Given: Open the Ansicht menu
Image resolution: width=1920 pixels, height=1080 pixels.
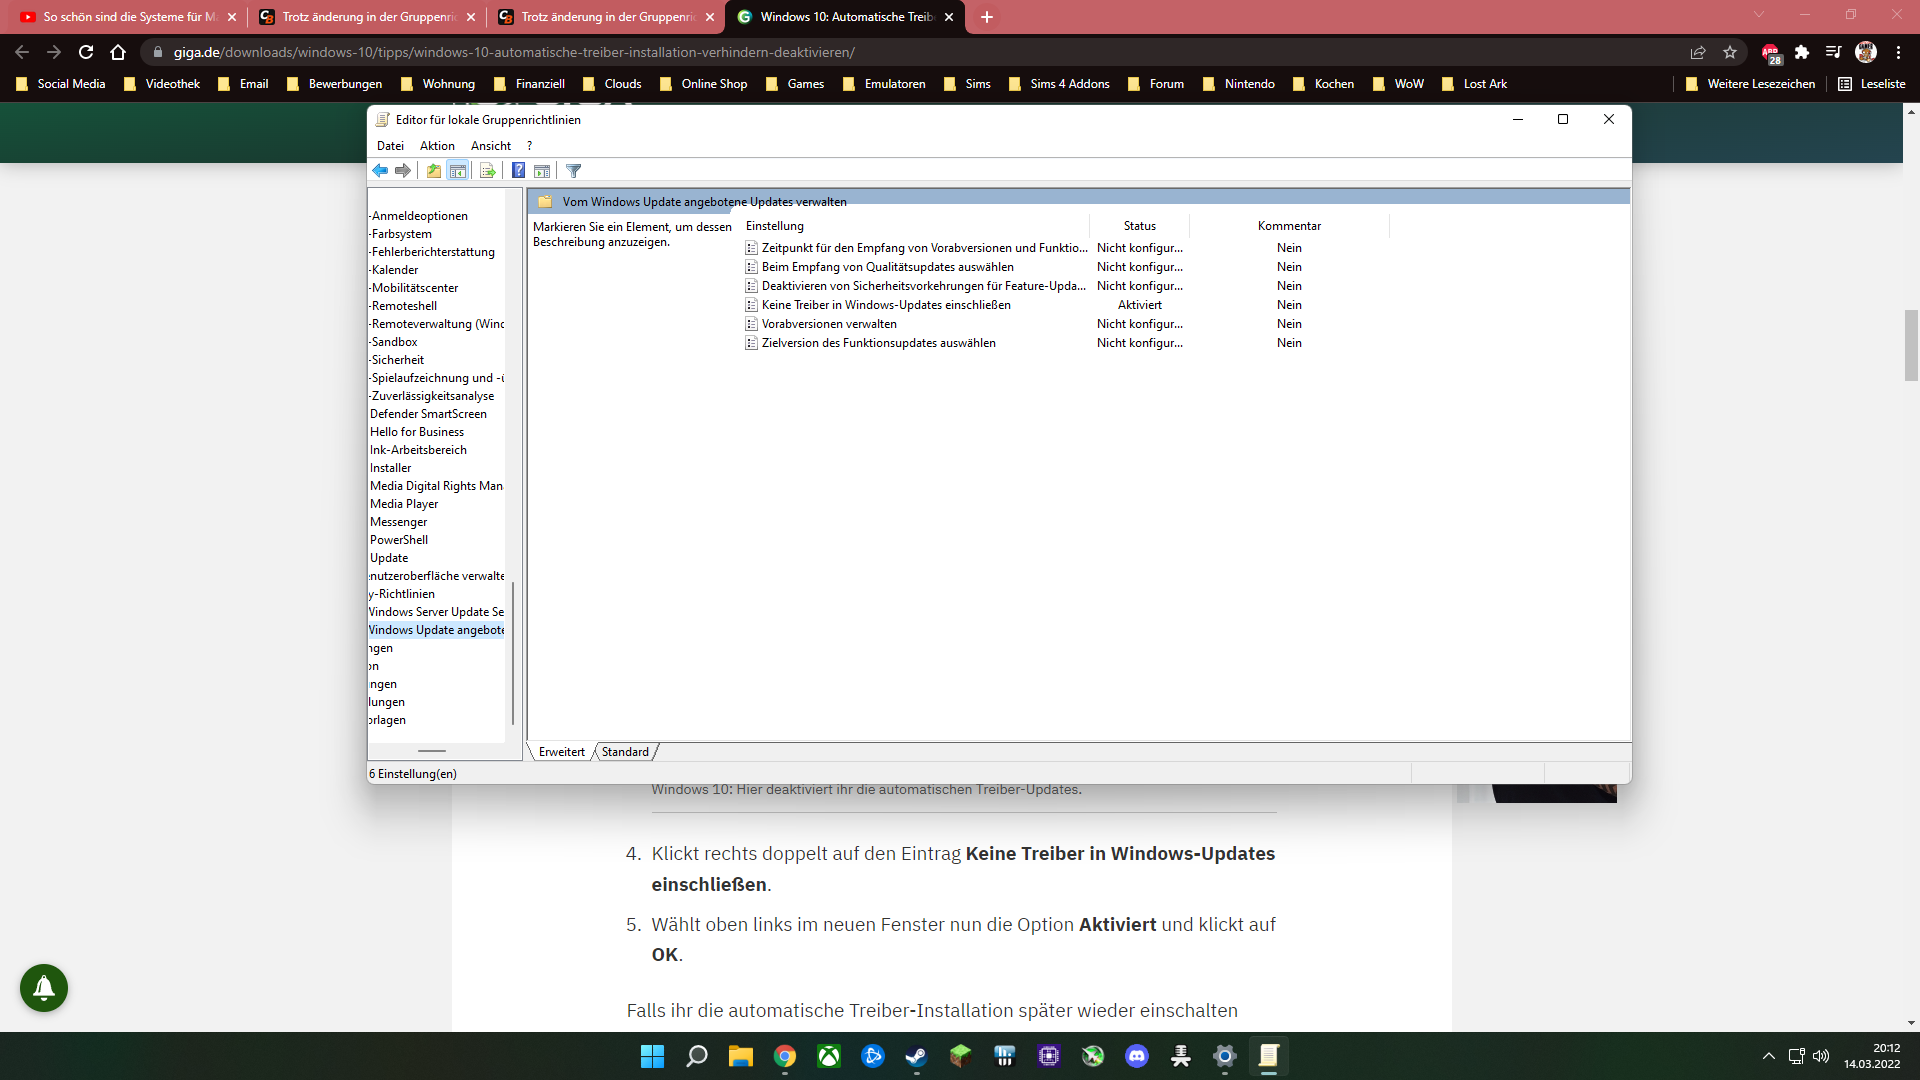Looking at the screenshot, I should tap(490, 146).
